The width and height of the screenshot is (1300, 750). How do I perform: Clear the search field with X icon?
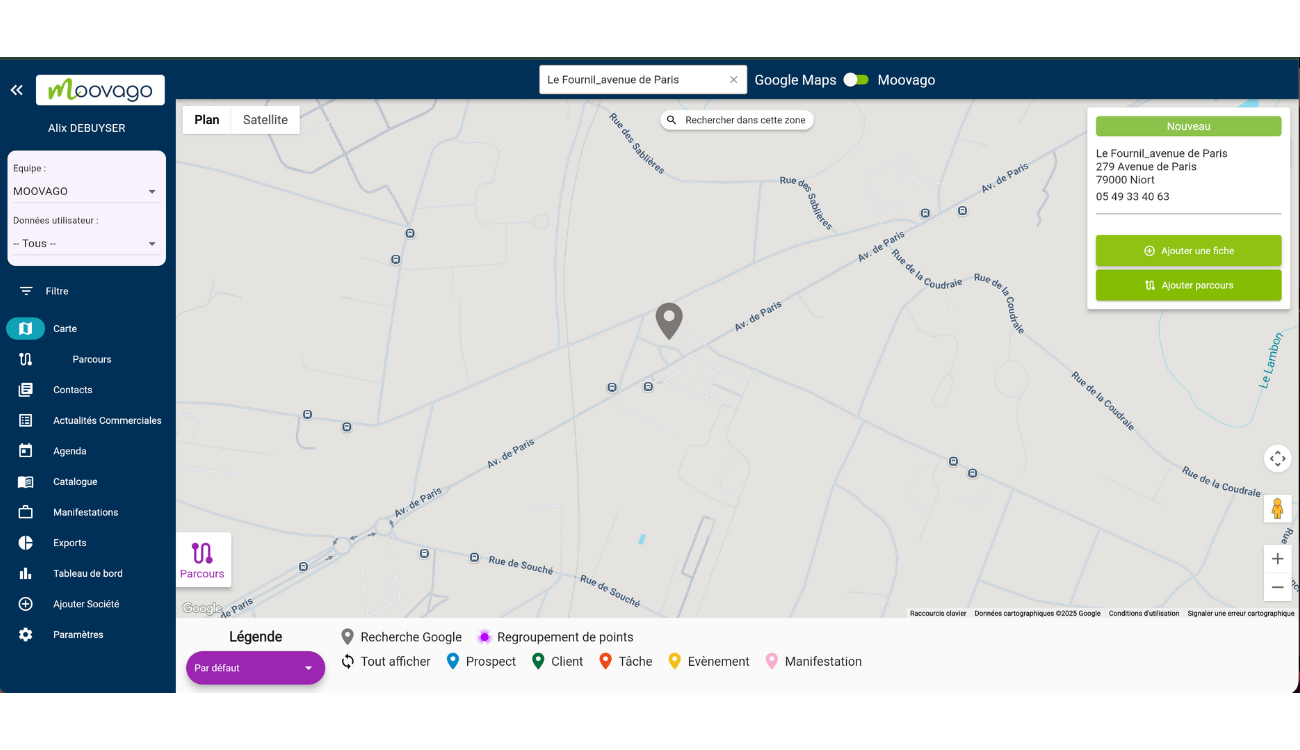click(x=733, y=80)
